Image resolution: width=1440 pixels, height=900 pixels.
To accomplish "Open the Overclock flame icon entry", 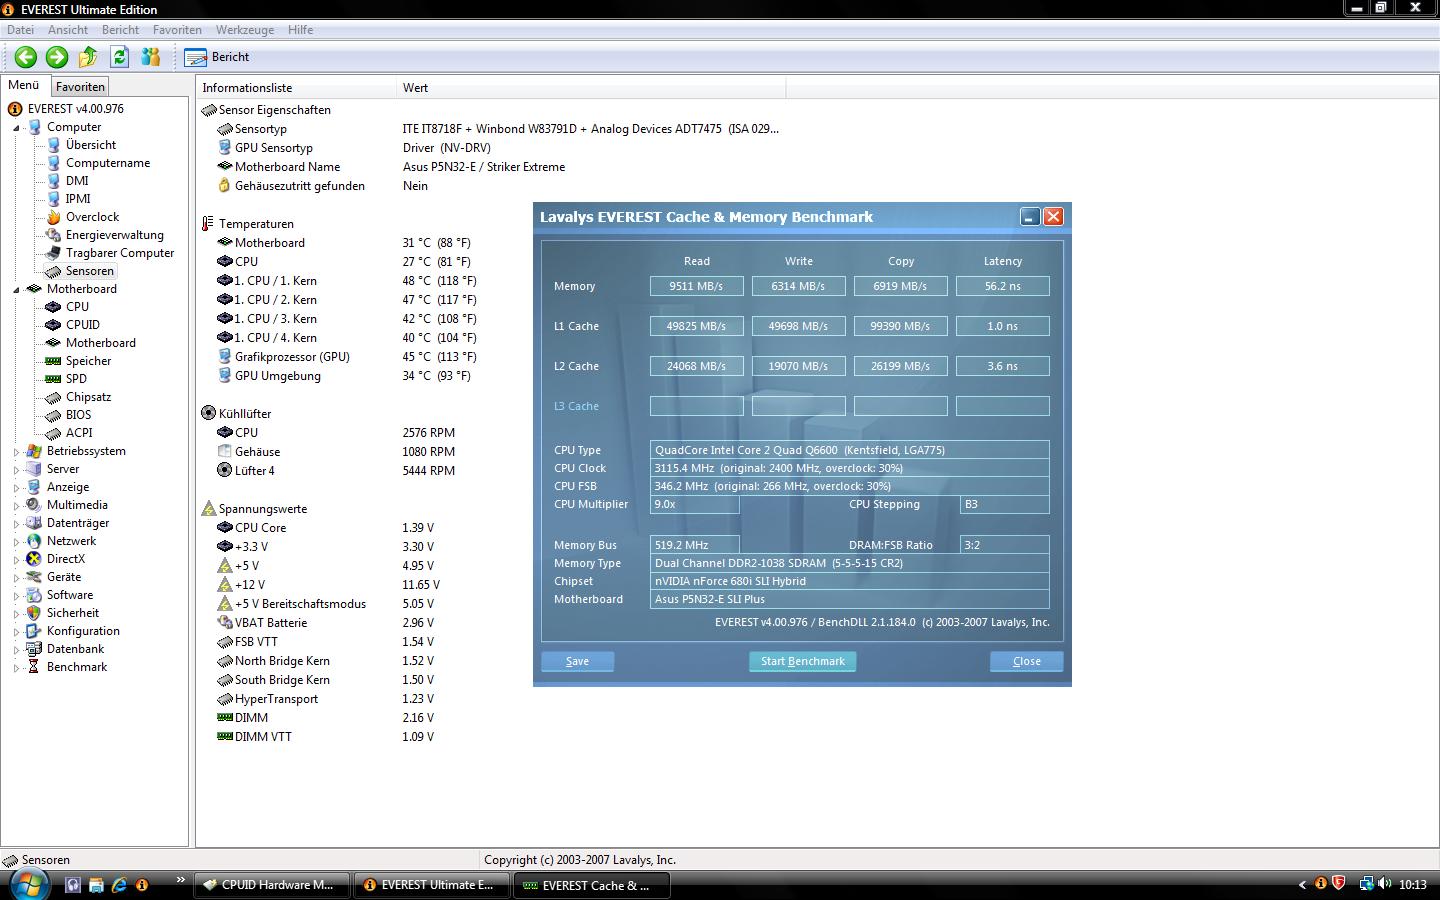I will [x=53, y=217].
